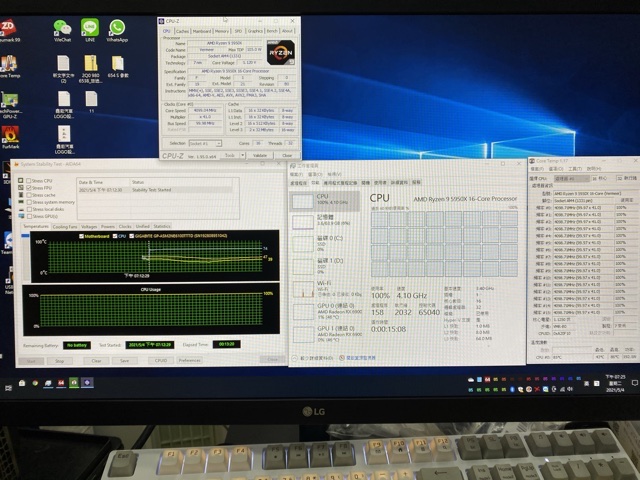Open the Voltages tab in AIDA64
This screenshot has height=480, width=640.
click(x=89, y=227)
